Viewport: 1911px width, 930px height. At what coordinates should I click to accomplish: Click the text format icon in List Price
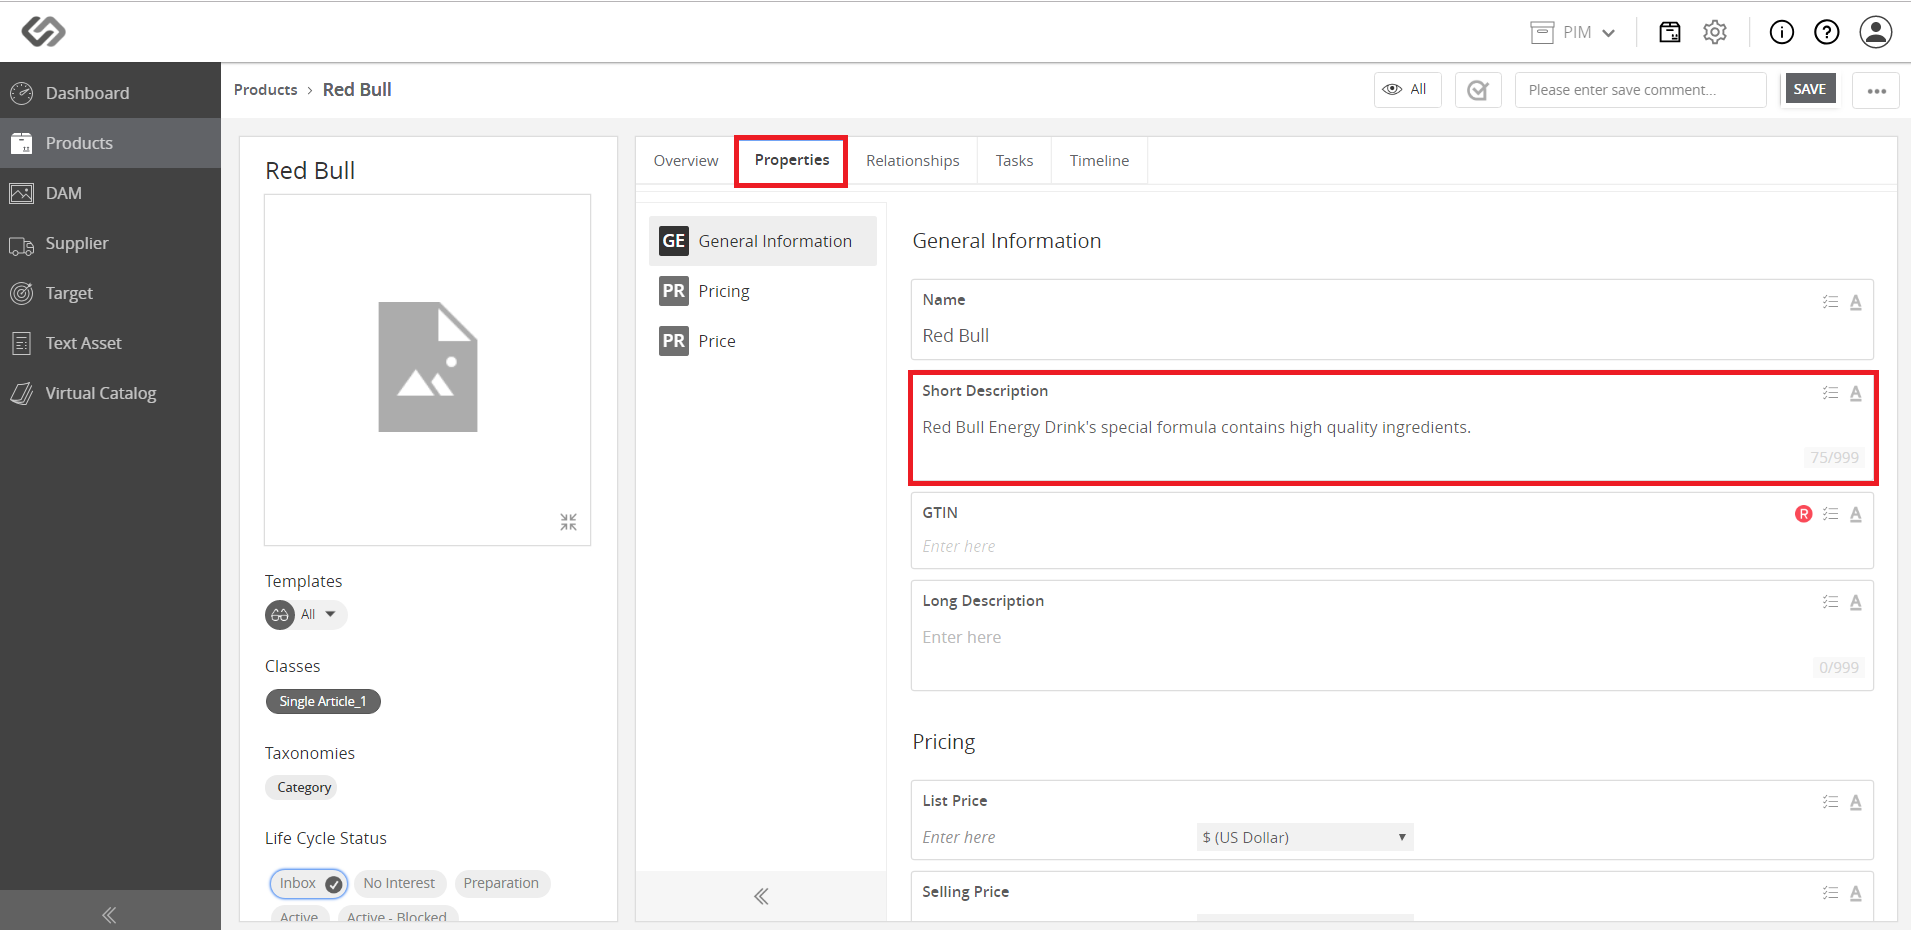1856,802
